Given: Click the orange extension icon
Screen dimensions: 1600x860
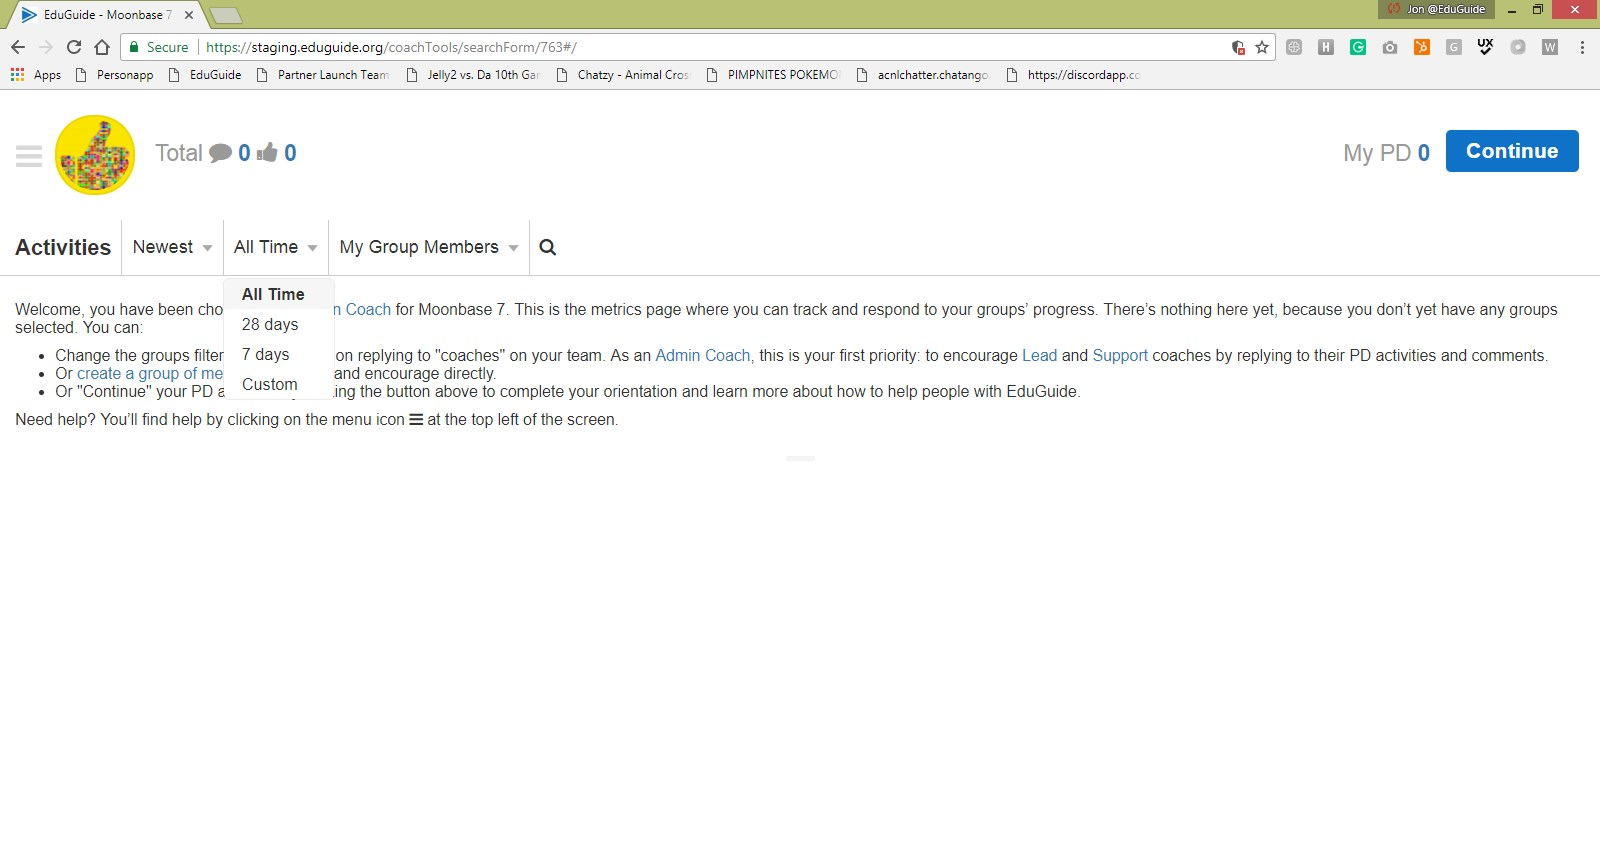Looking at the screenshot, I should (1422, 47).
